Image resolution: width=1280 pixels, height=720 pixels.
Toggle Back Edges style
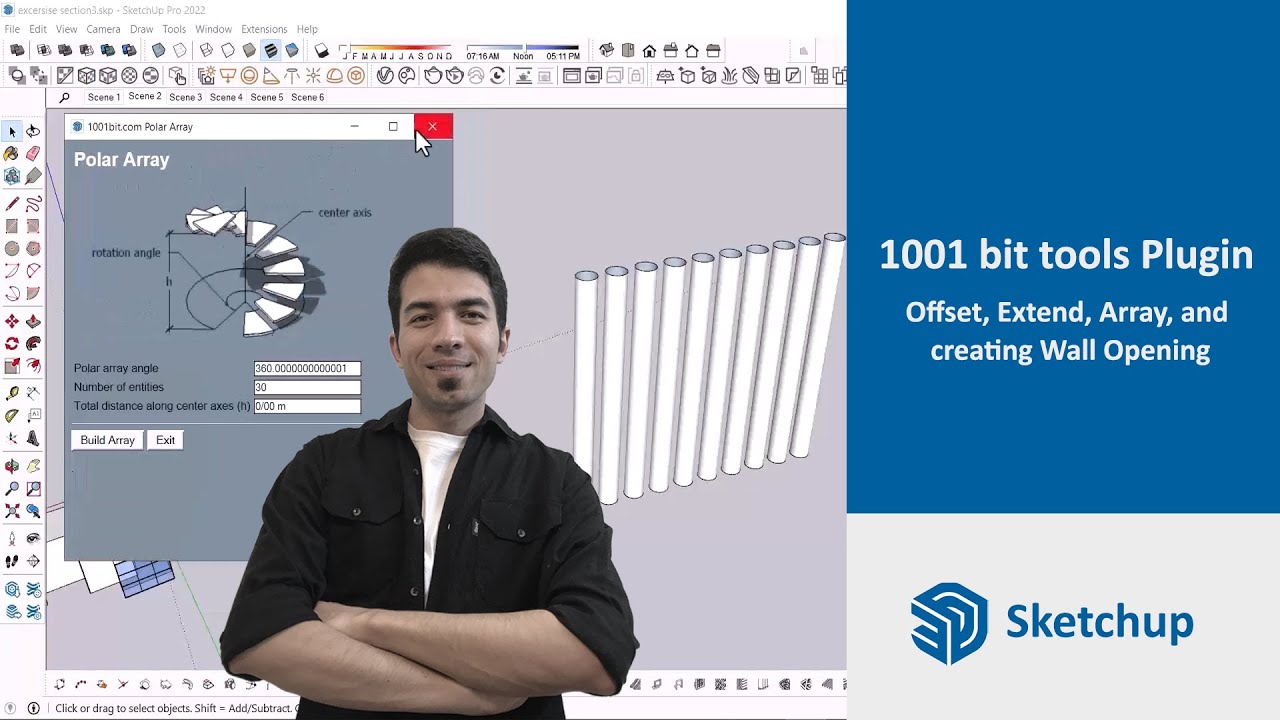pos(180,50)
